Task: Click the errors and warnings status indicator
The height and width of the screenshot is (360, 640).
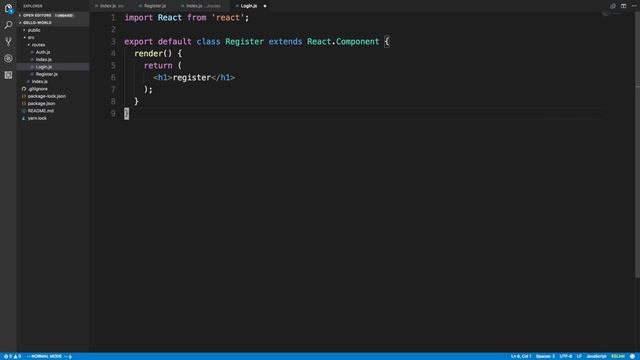Action: [x=12, y=356]
